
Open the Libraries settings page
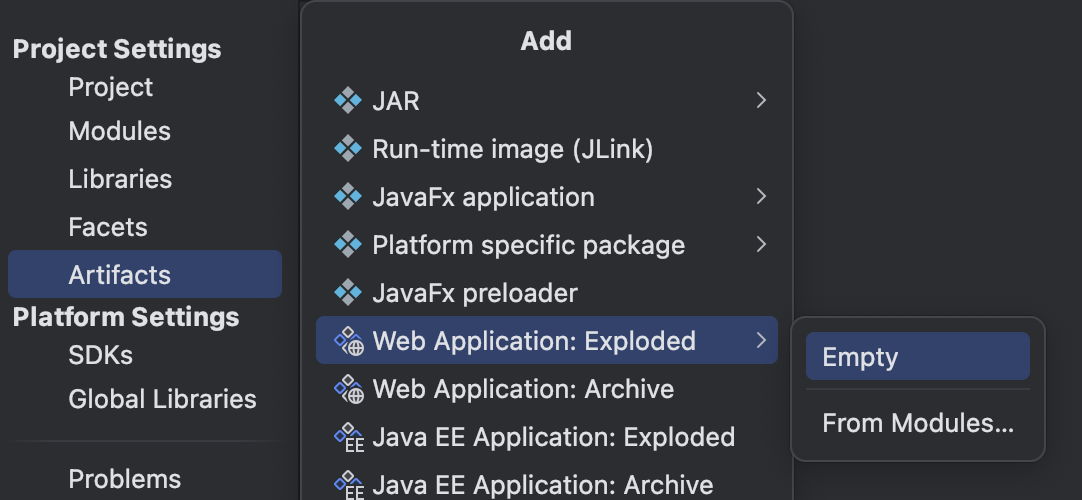pos(120,179)
